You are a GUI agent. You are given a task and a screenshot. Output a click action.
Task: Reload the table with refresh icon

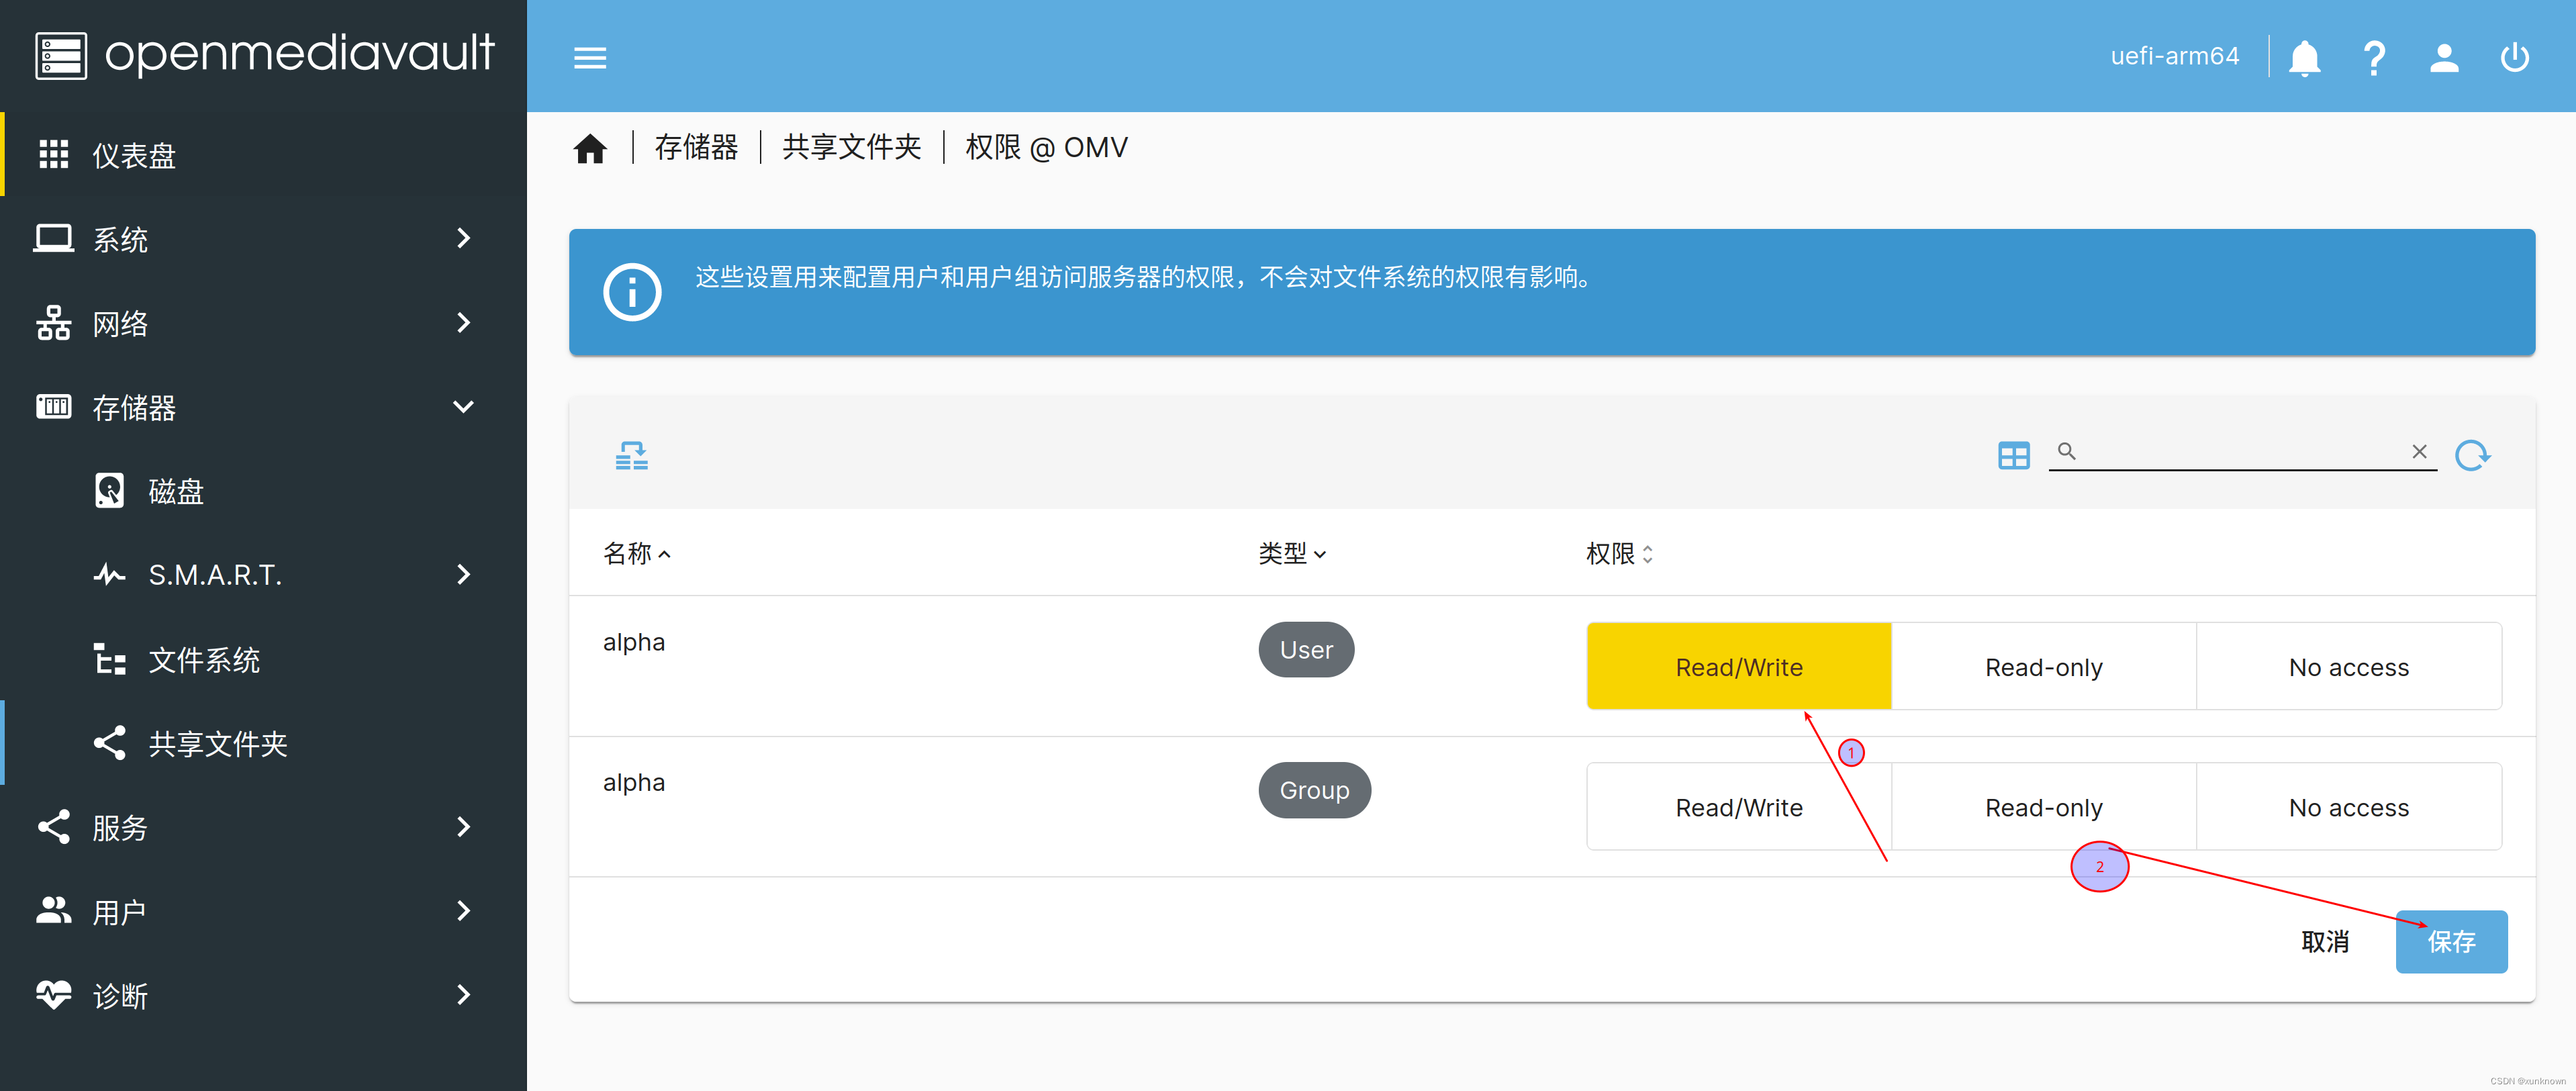click(2472, 456)
